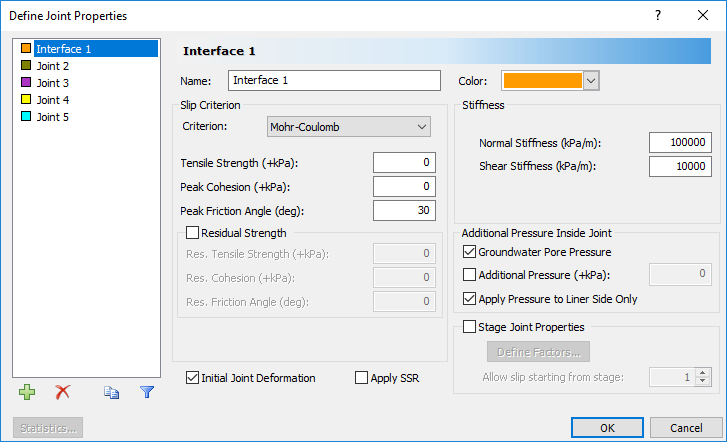Select Joint 5 in the list

pyautogui.click(x=52, y=117)
